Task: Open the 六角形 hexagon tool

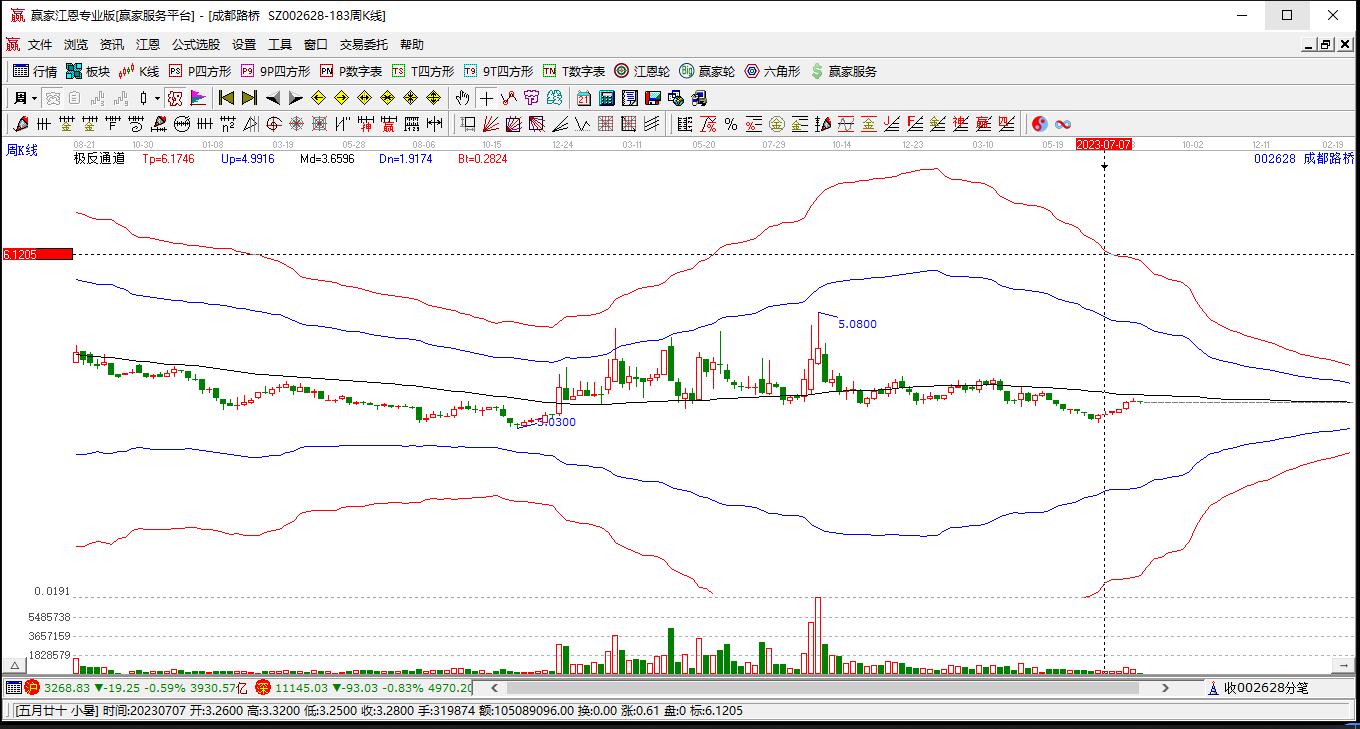Action: (772, 71)
